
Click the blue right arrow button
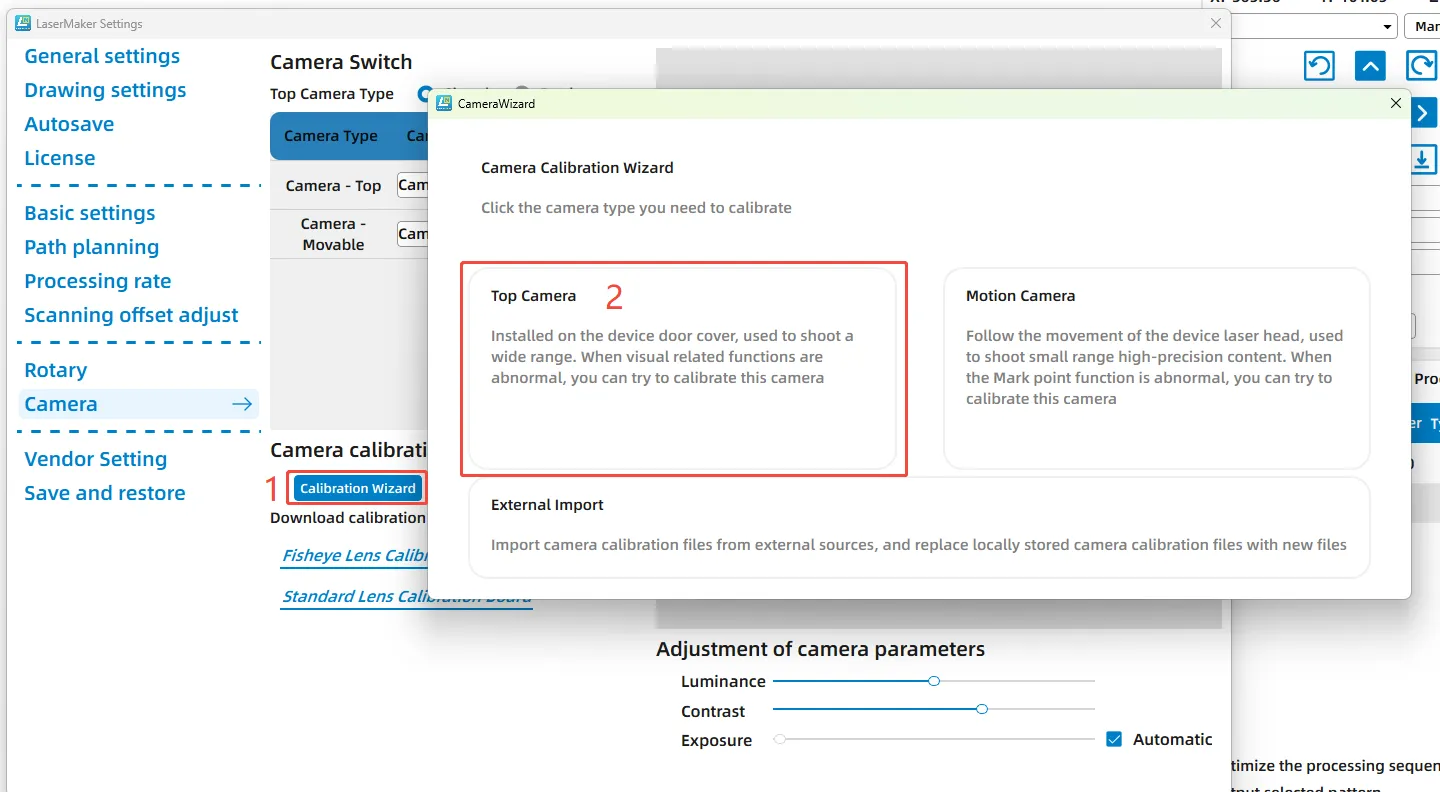[x=1423, y=114]
